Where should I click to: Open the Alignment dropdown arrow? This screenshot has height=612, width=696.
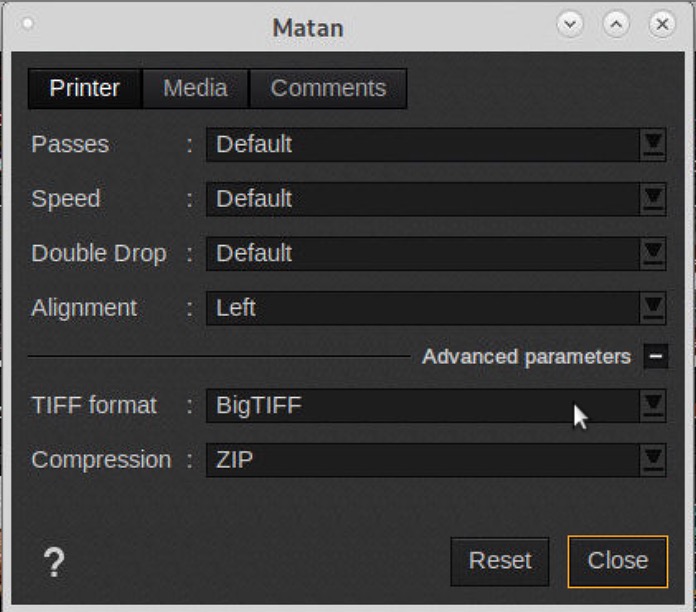653,308
